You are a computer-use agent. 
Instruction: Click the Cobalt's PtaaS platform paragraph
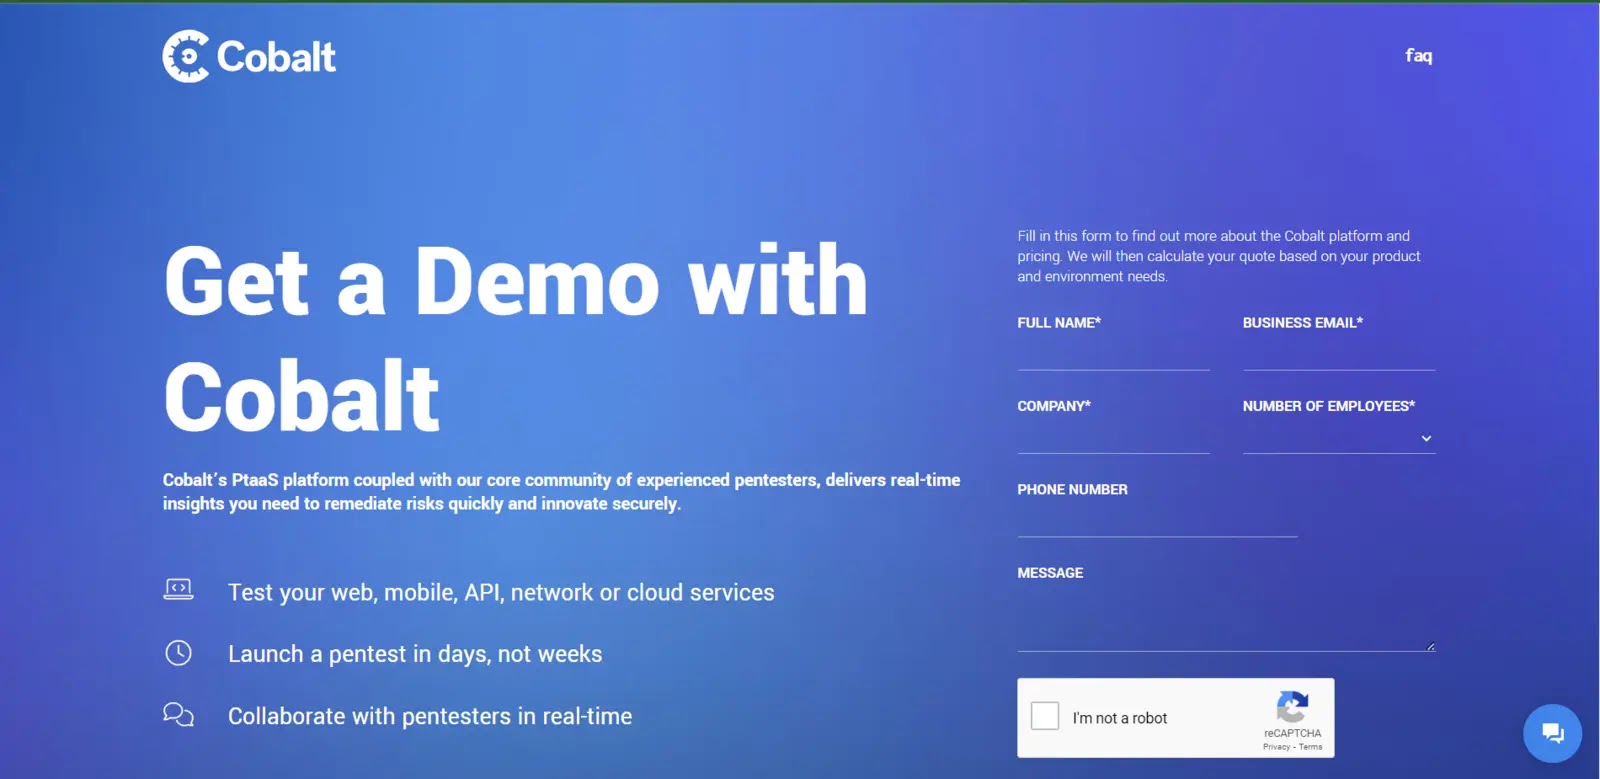[561, 492]
